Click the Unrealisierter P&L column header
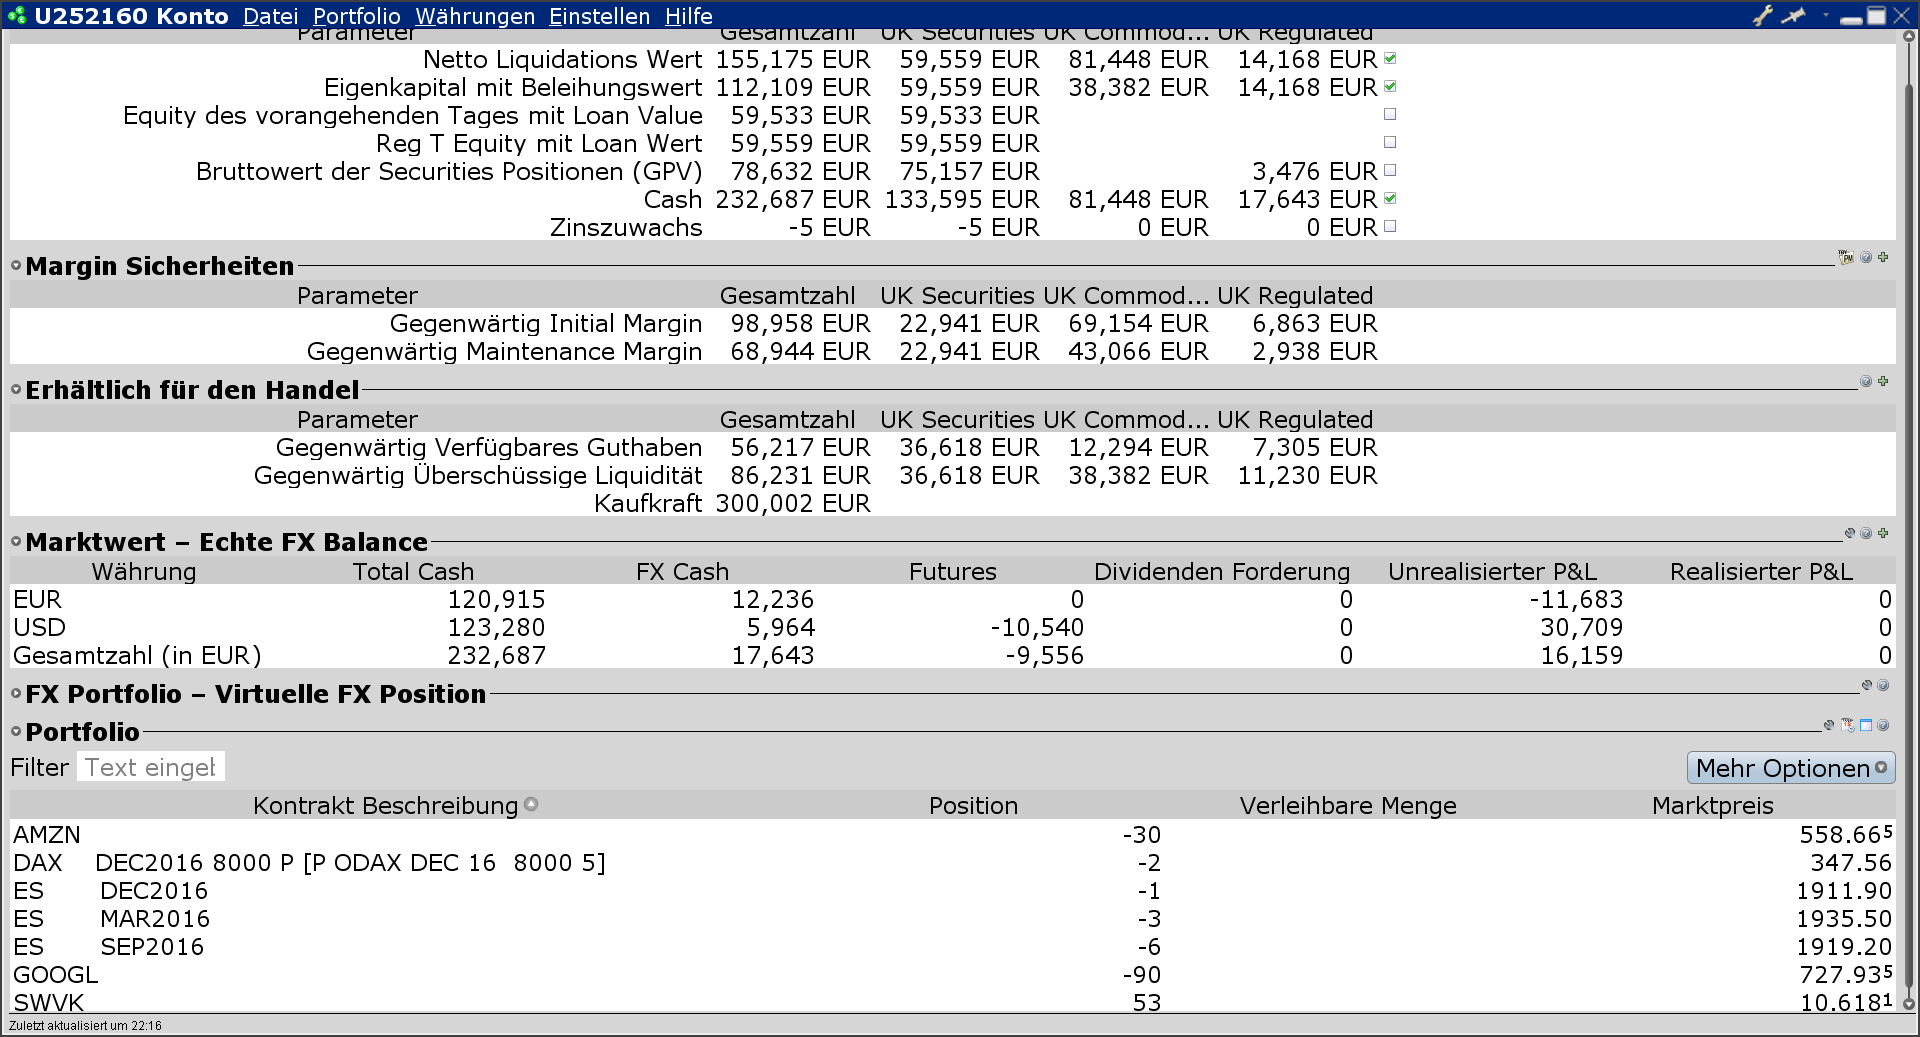 (x=1492, y=572)
